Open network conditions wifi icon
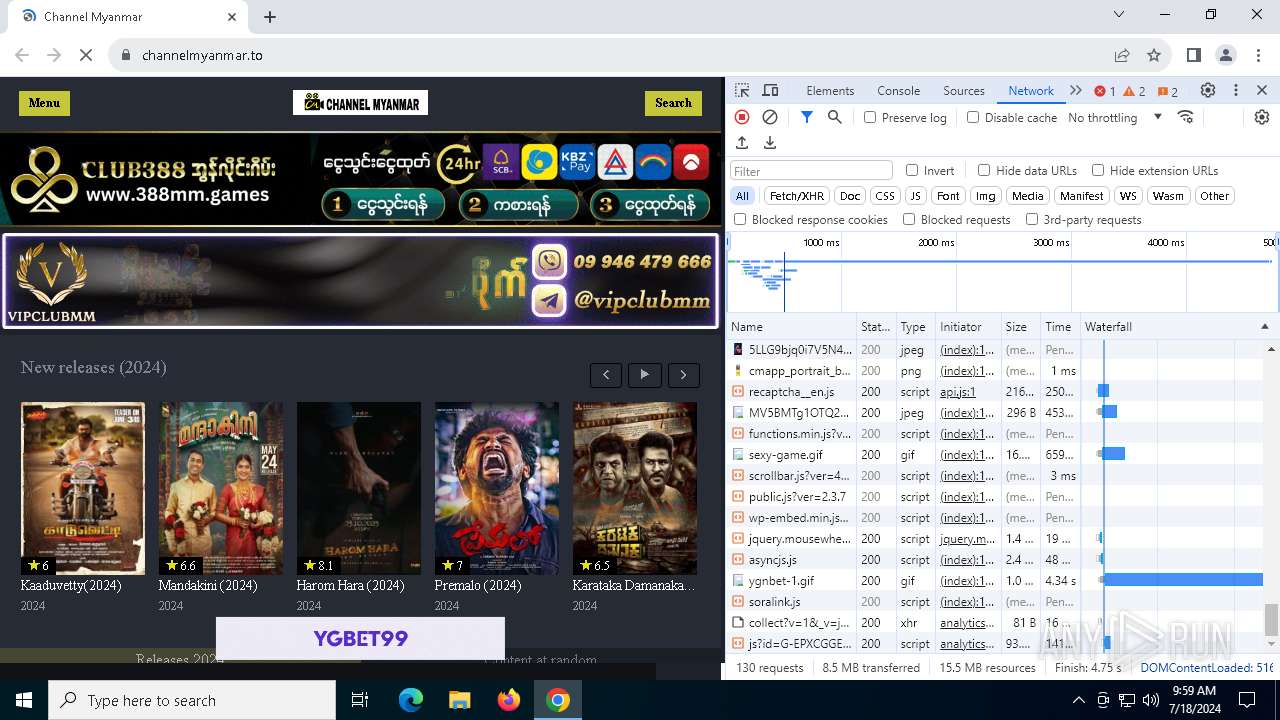This screenshot has height=720, width=1280. 1186,117
